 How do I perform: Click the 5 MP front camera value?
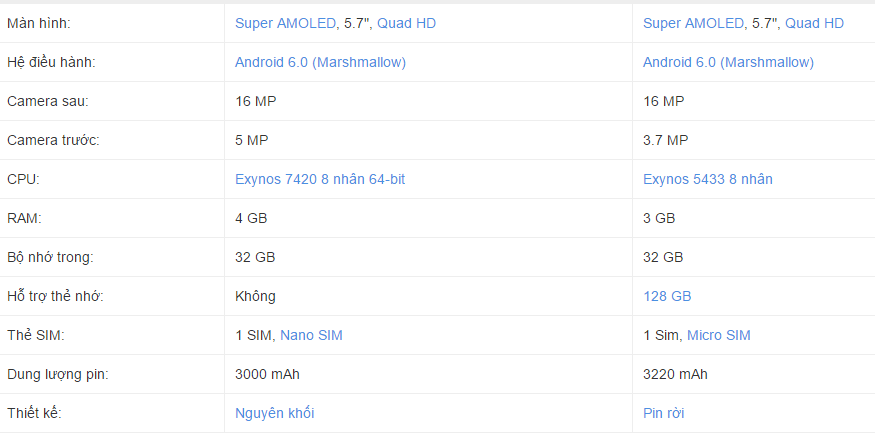[x=251, y=140]
